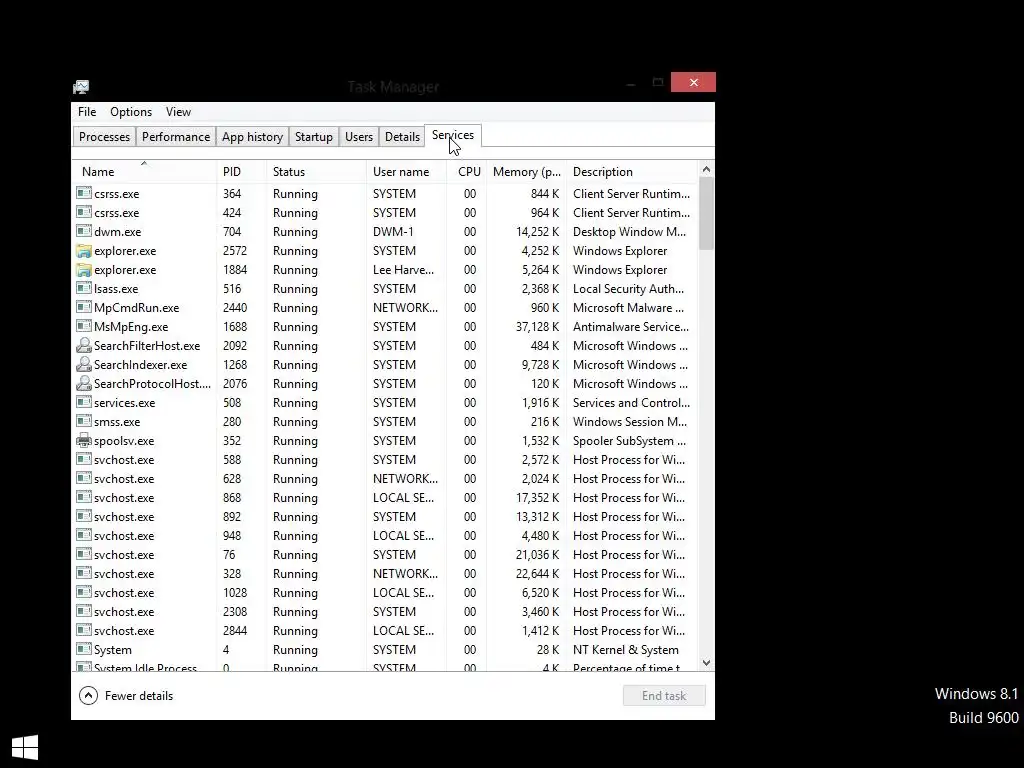The width and height of the screenshot is (1024, 768).
Task: Click explorer.exe folder icon for PID 1884
Action: 84,269
